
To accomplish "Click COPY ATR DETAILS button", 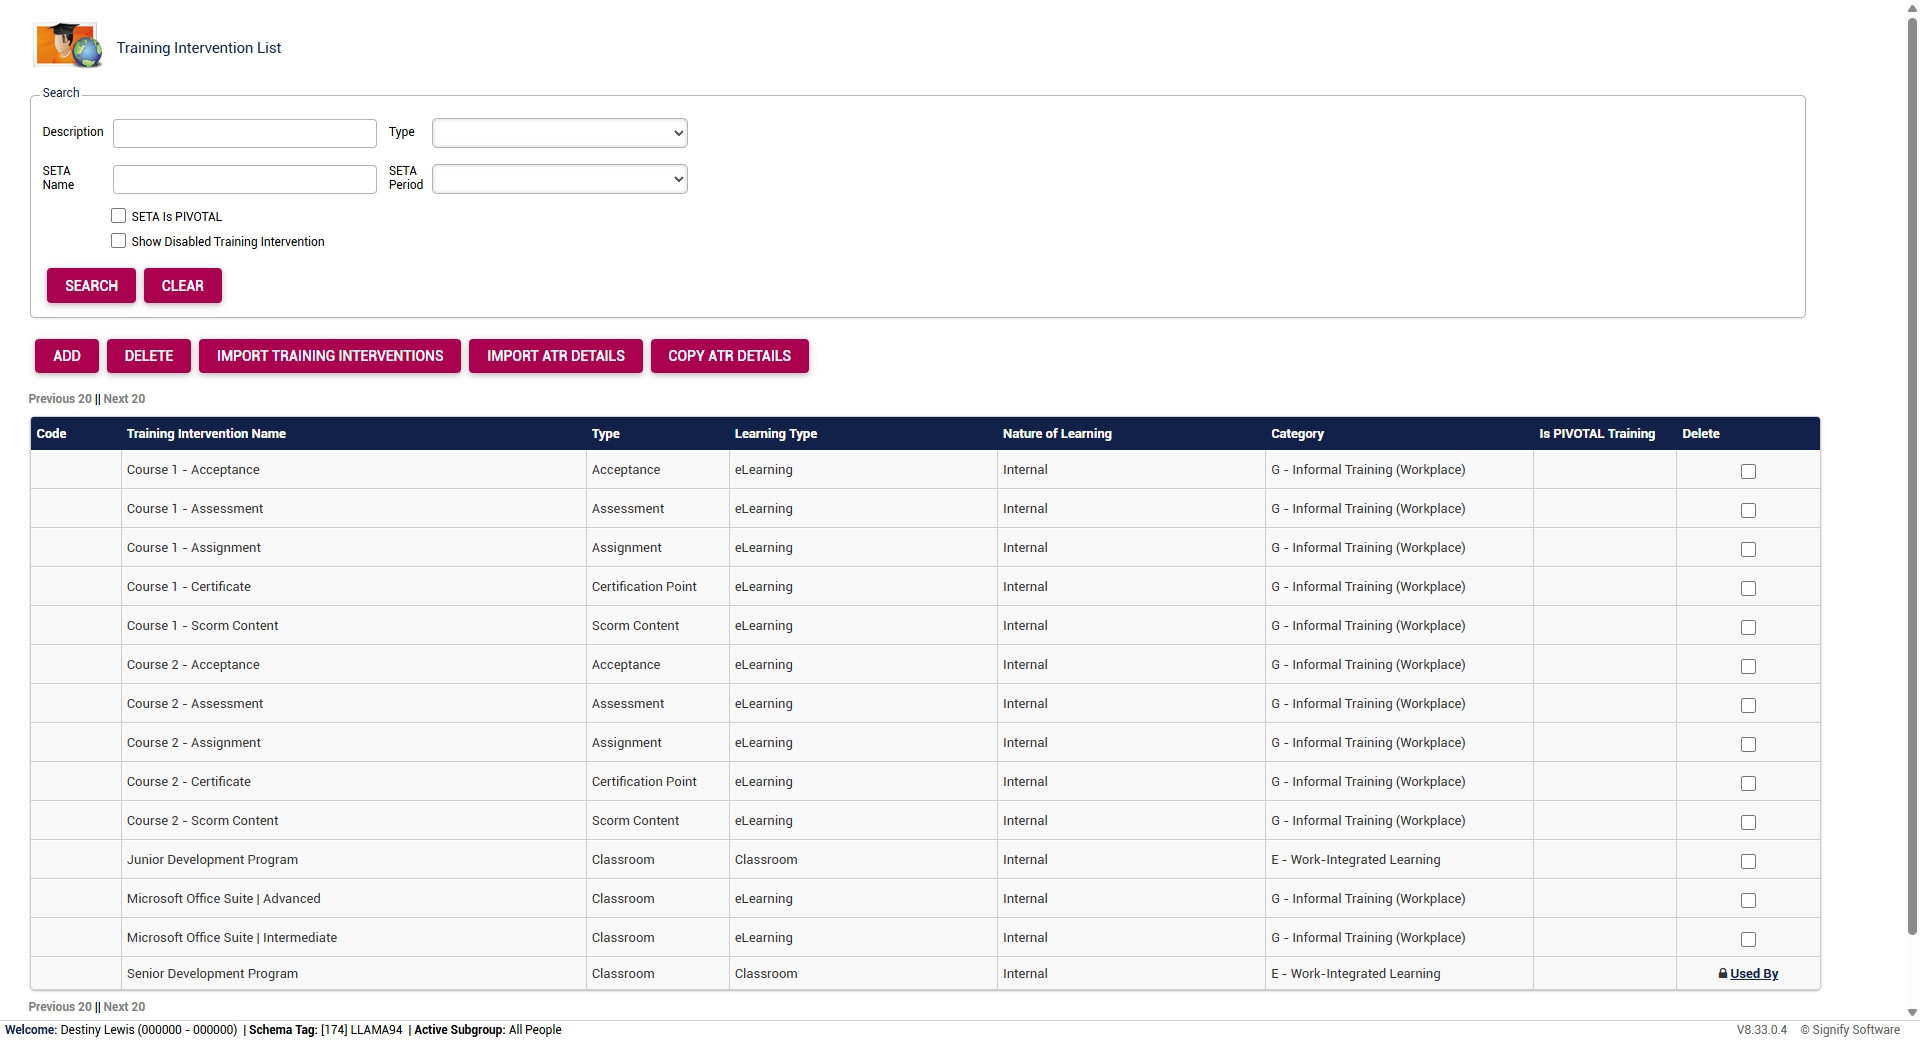I will click(x=729, y=356).
